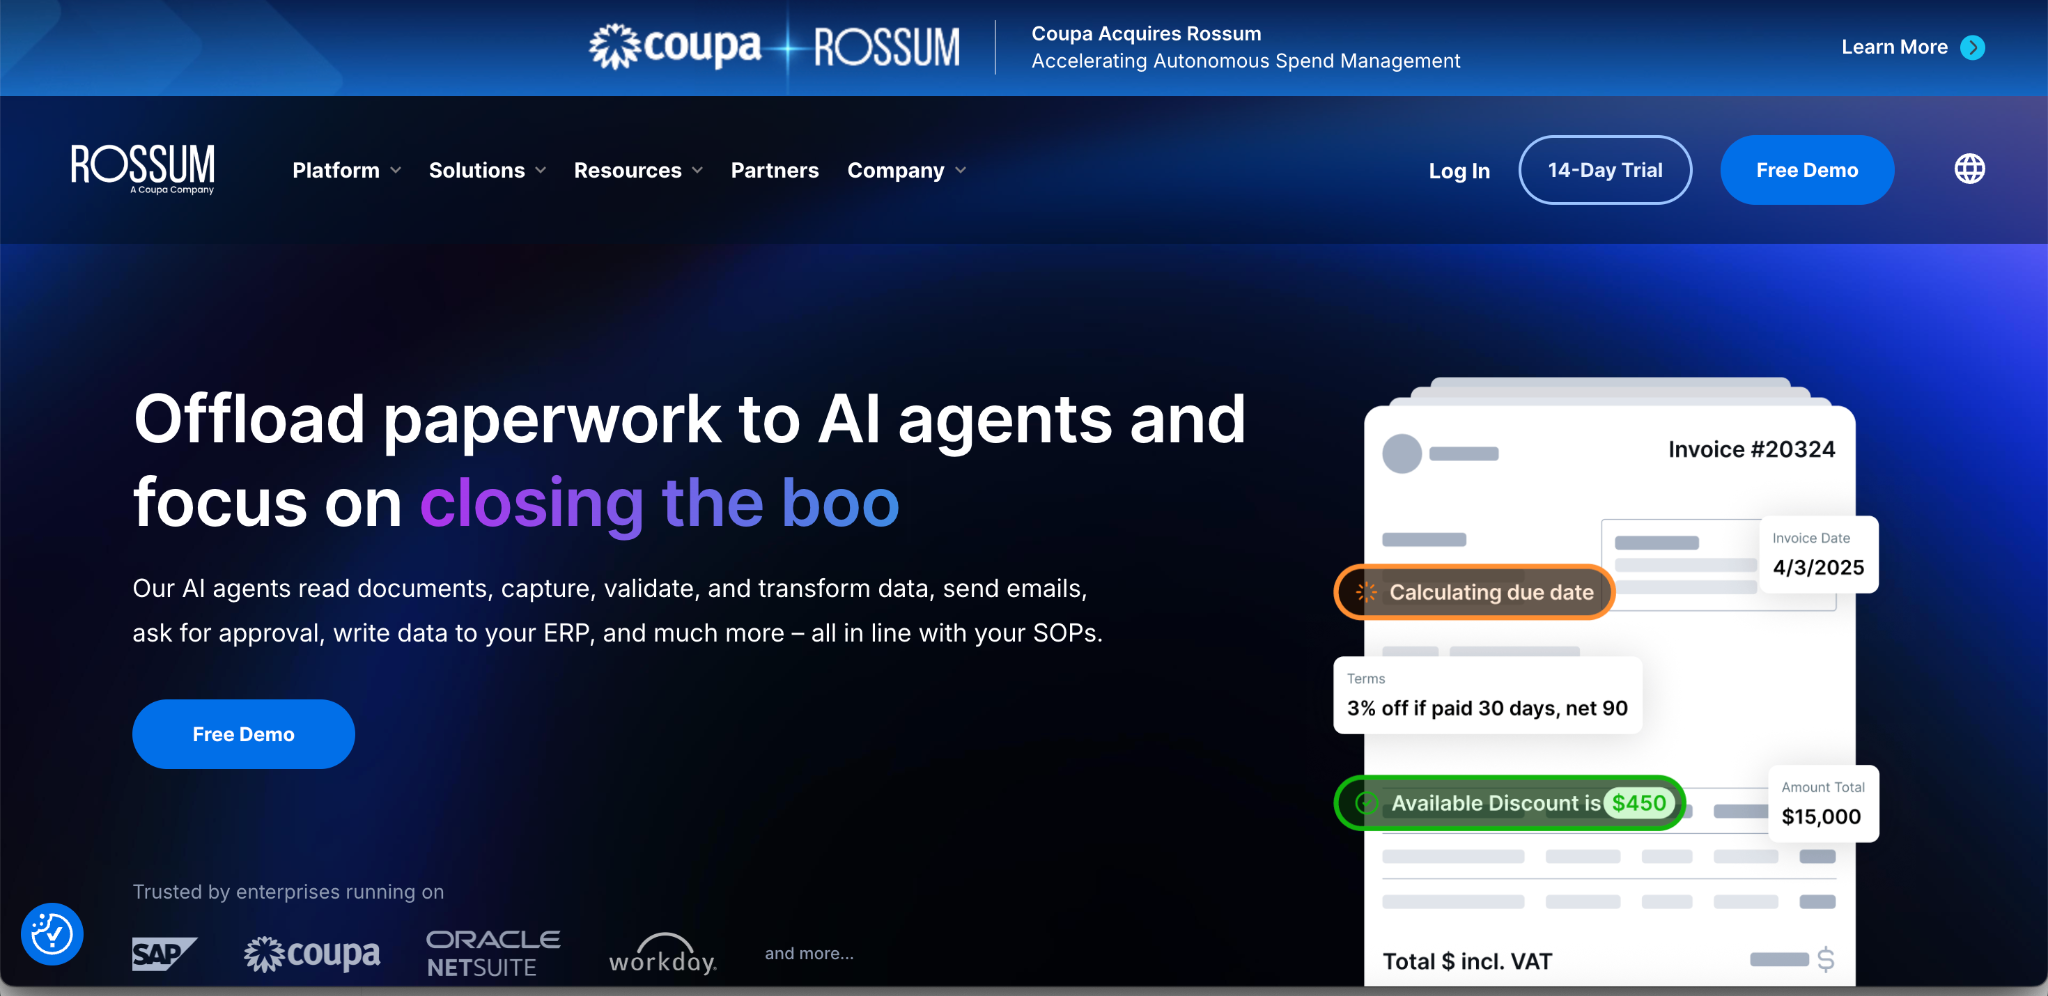Click the Invoice #20324 heading
Viewport: 2048px width, 996px height.
[x=1751, y=449]
